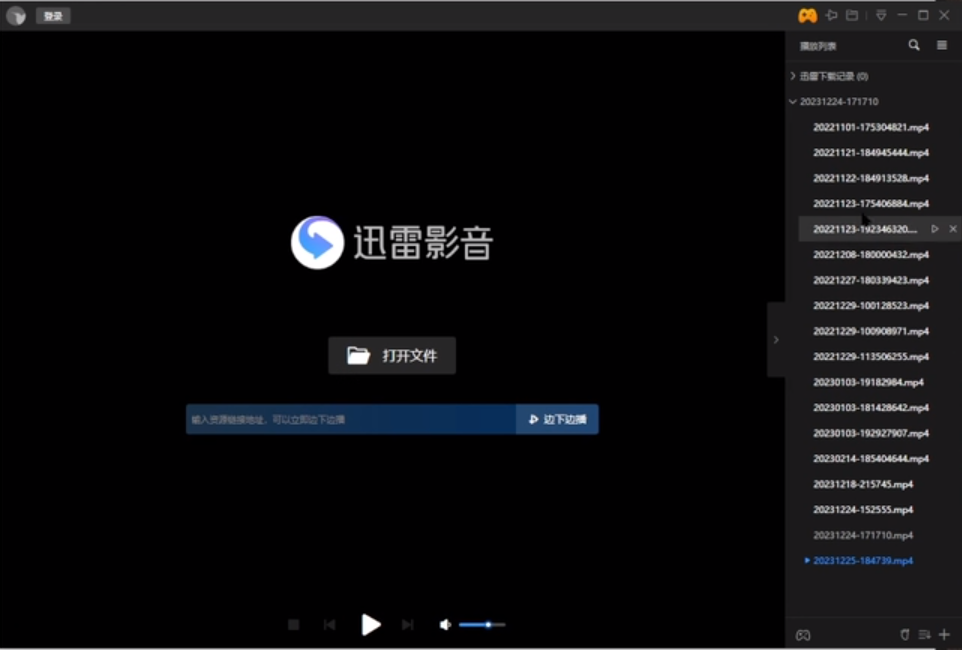Click the clear playlist trash icon

click(904, 635)
